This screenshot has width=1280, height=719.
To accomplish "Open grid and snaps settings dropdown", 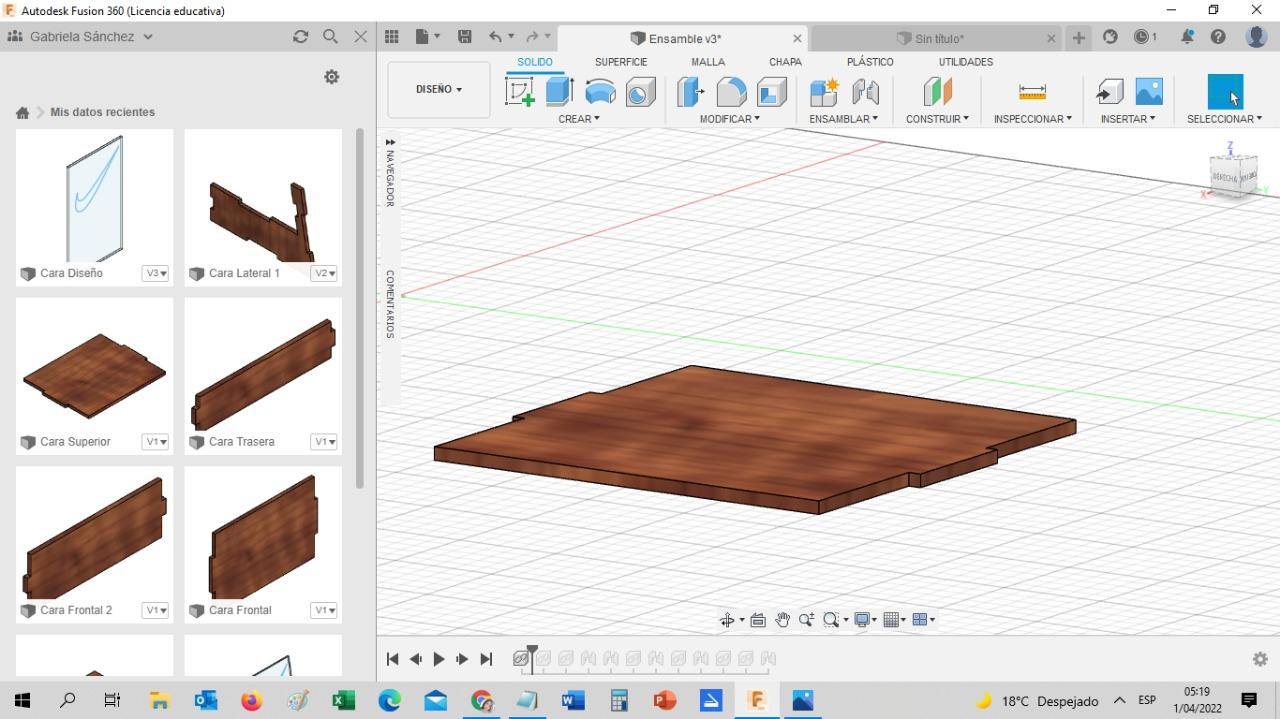I will coord(893,620).
